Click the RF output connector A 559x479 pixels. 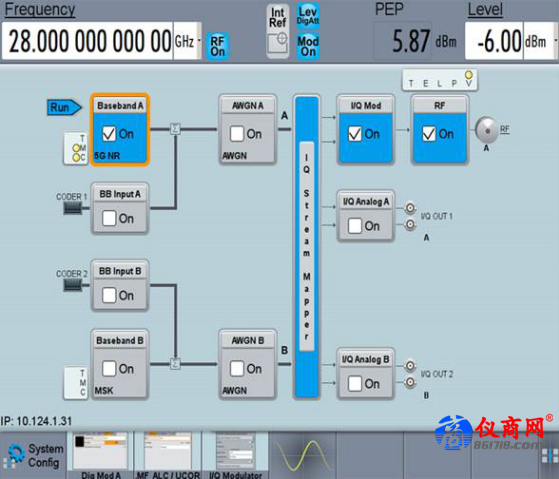pyautogui.click(x=486, y=130)
